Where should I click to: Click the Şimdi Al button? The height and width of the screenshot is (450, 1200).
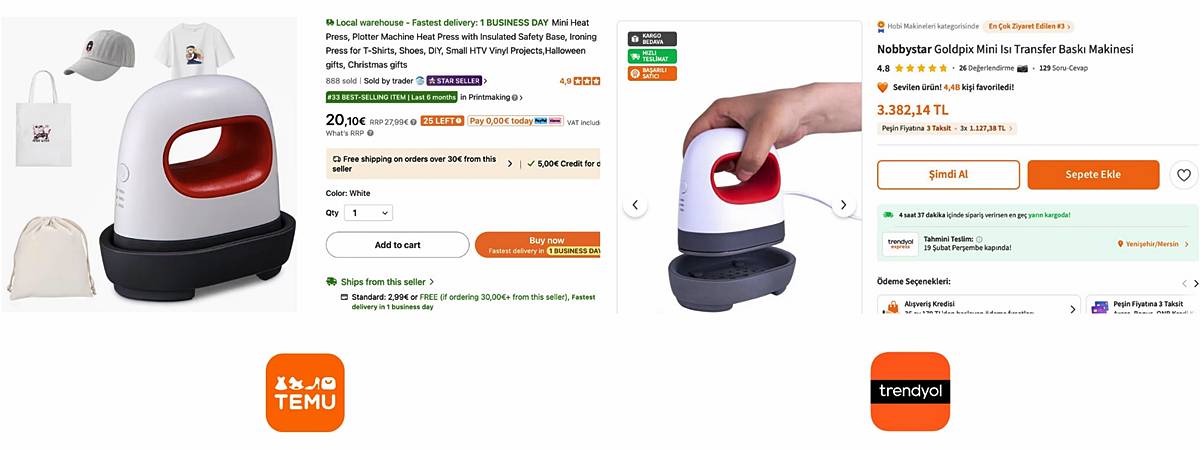(948, 175)
